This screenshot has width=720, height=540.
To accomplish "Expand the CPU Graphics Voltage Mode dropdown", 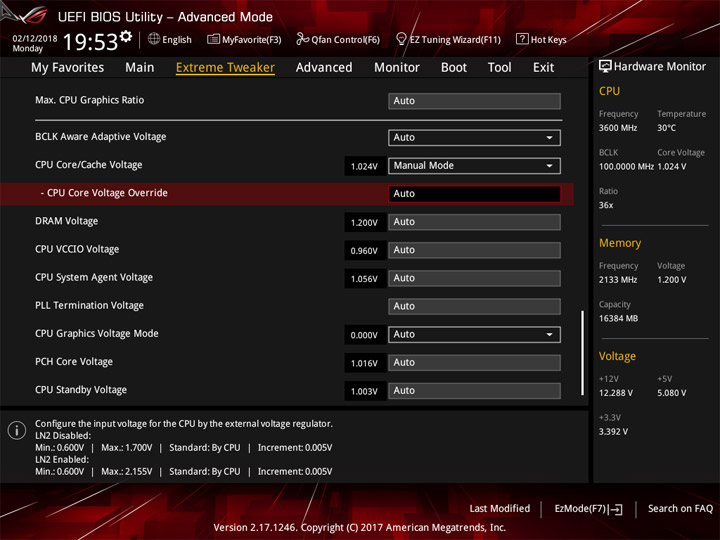I will tap(474, 335).
